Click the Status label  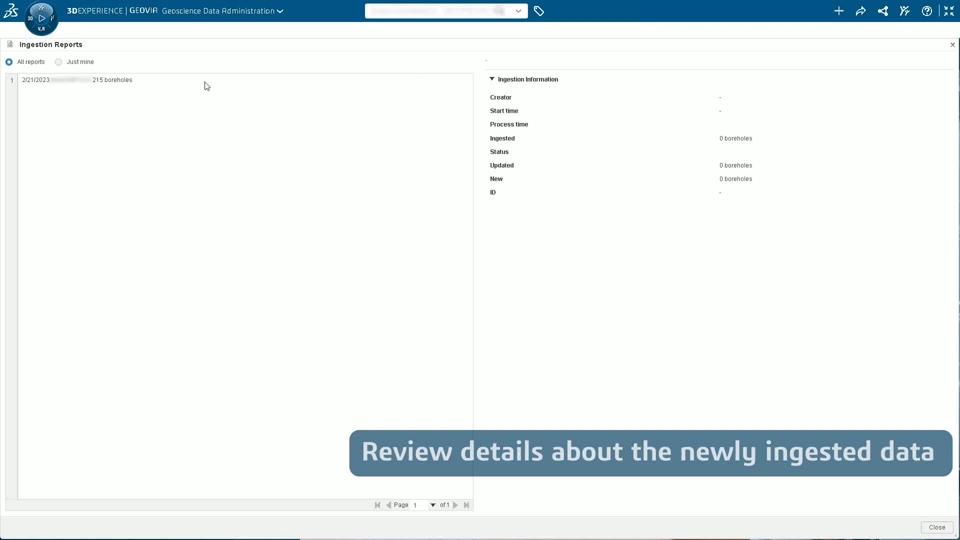tap(499, 152)
